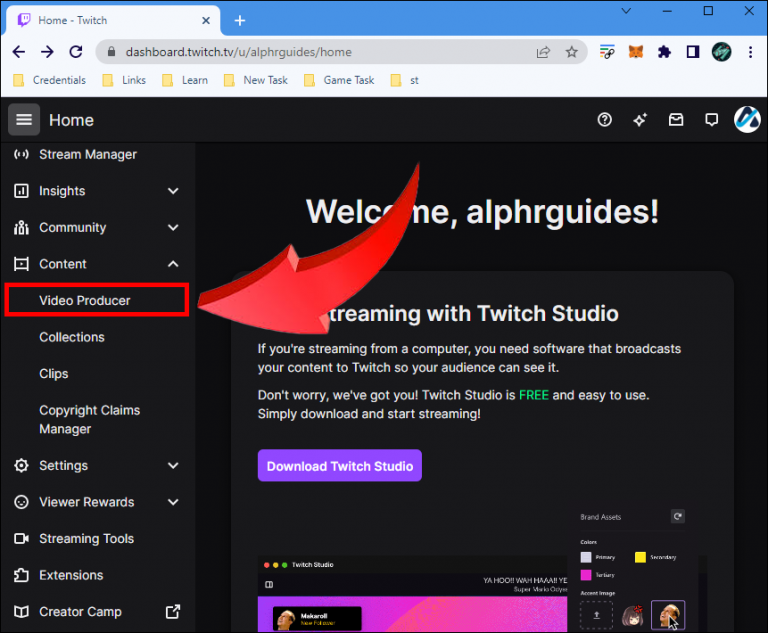Click Primary color swatch in preview
The image size is (768, 633).
pyautogui.click(x=586, y=557)
